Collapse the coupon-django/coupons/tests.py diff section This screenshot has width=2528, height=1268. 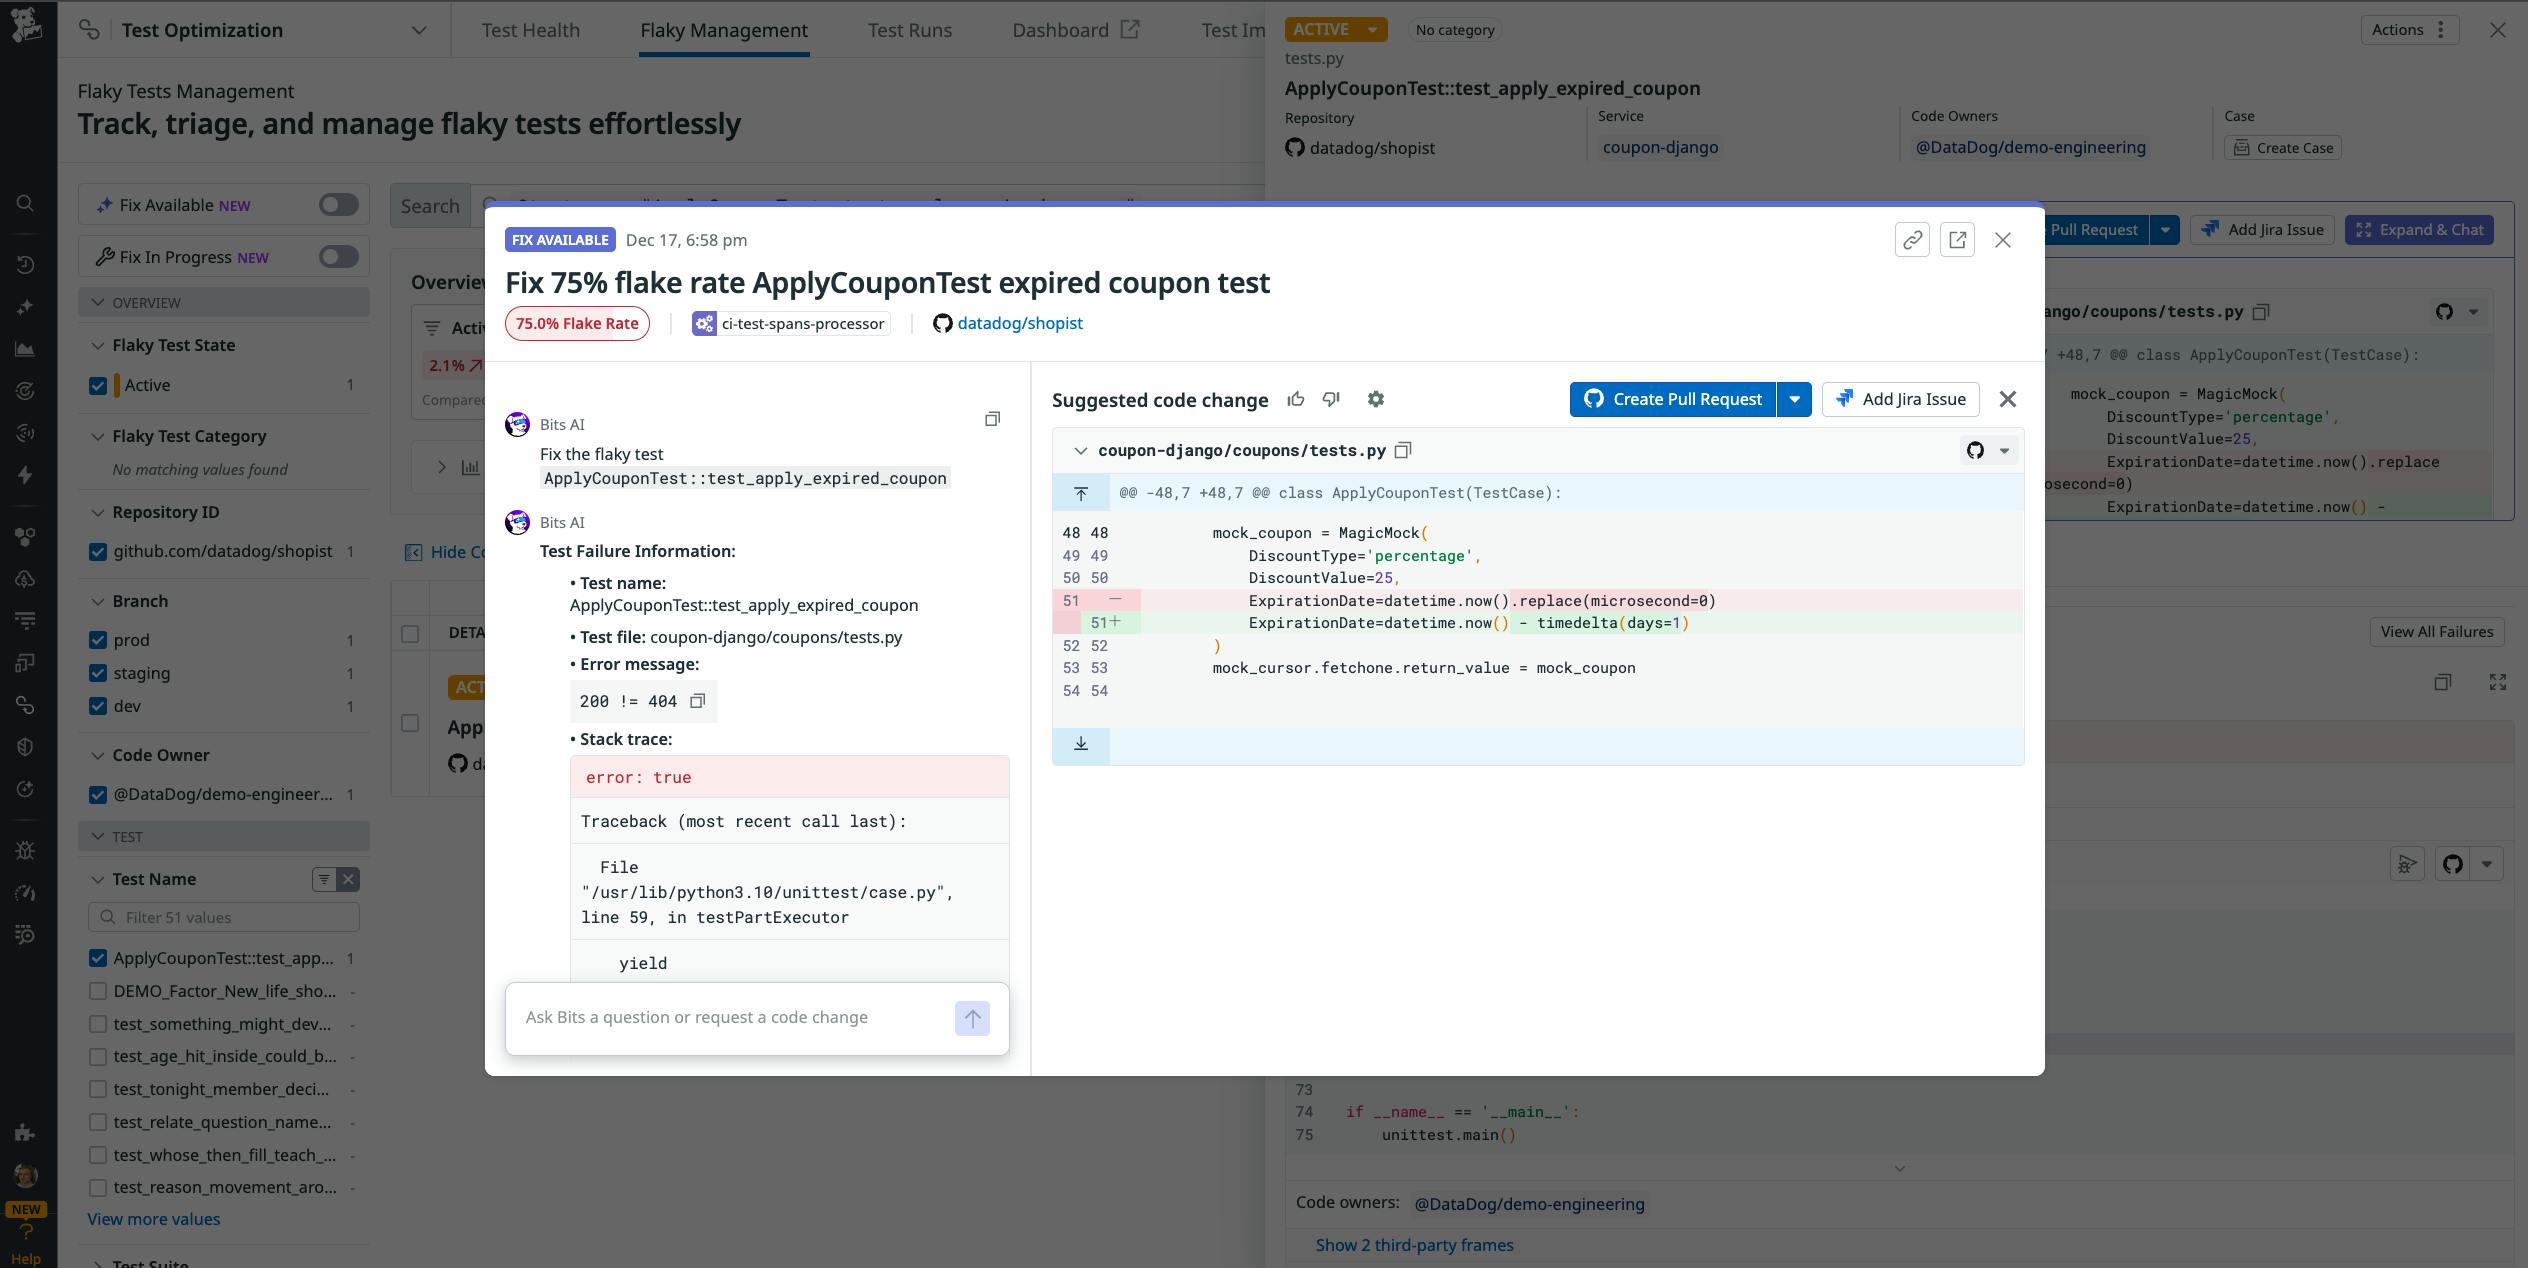coord(1081,450)
